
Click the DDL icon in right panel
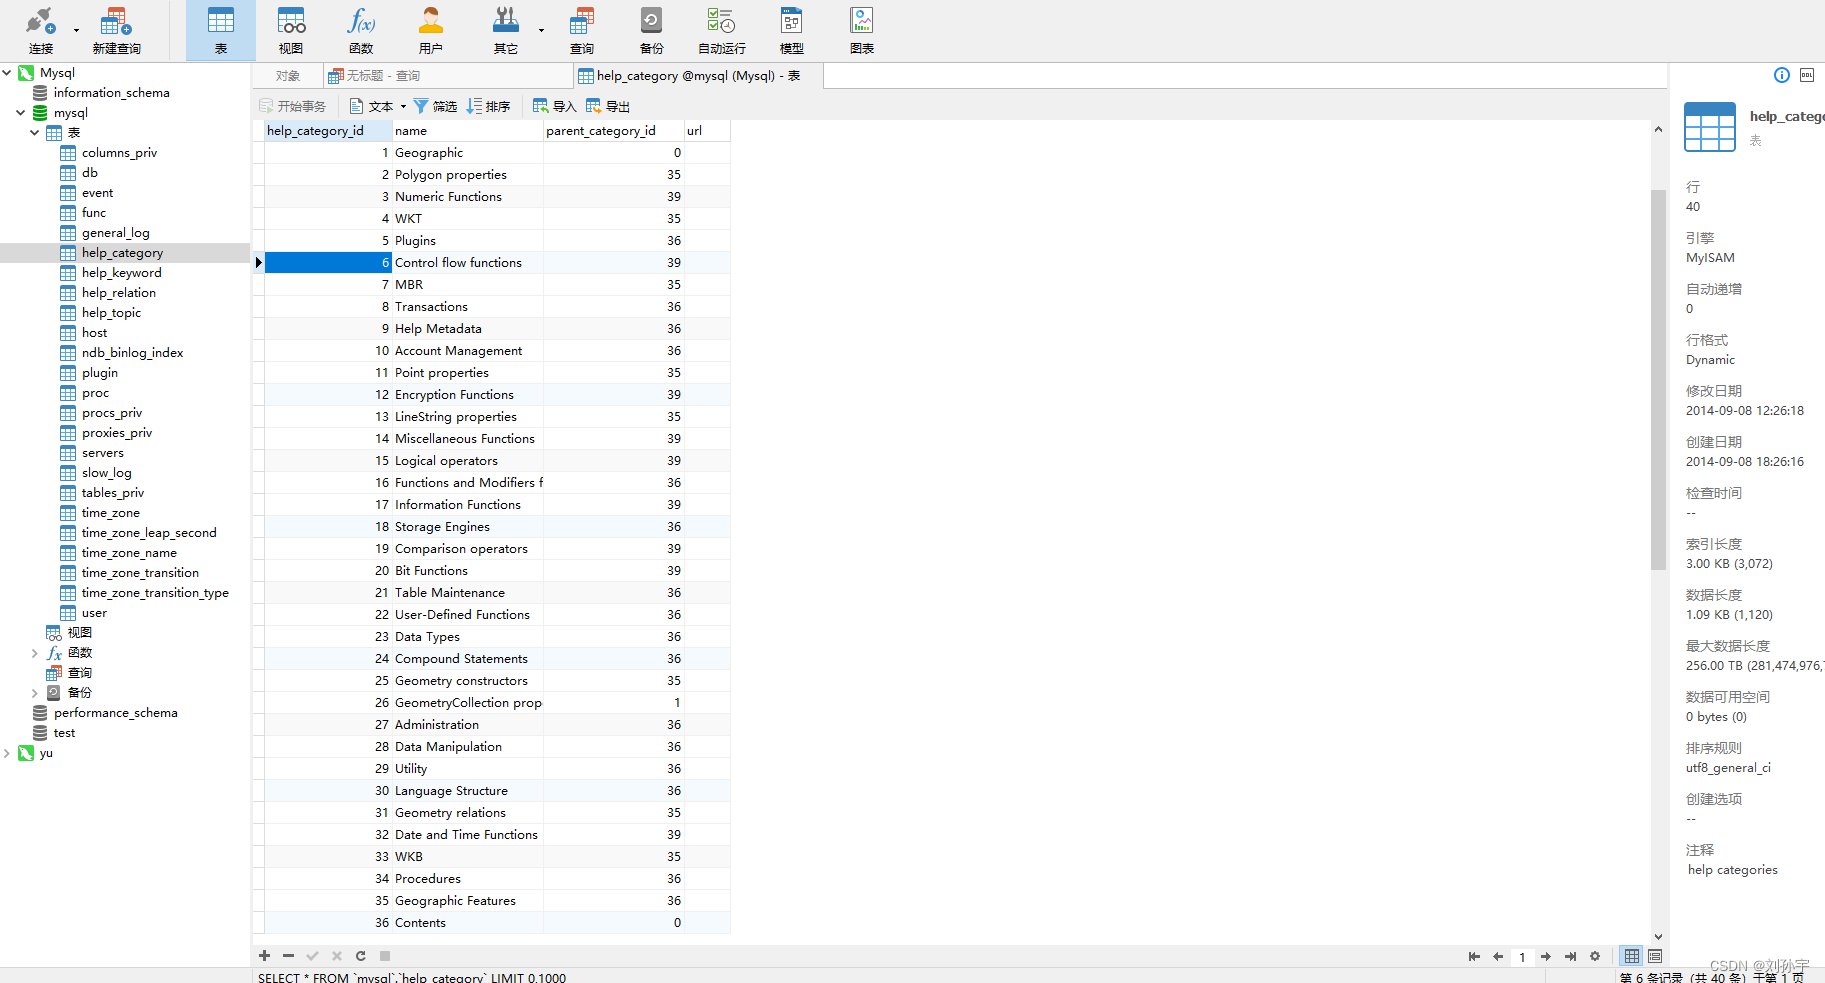click(1807, 75)
